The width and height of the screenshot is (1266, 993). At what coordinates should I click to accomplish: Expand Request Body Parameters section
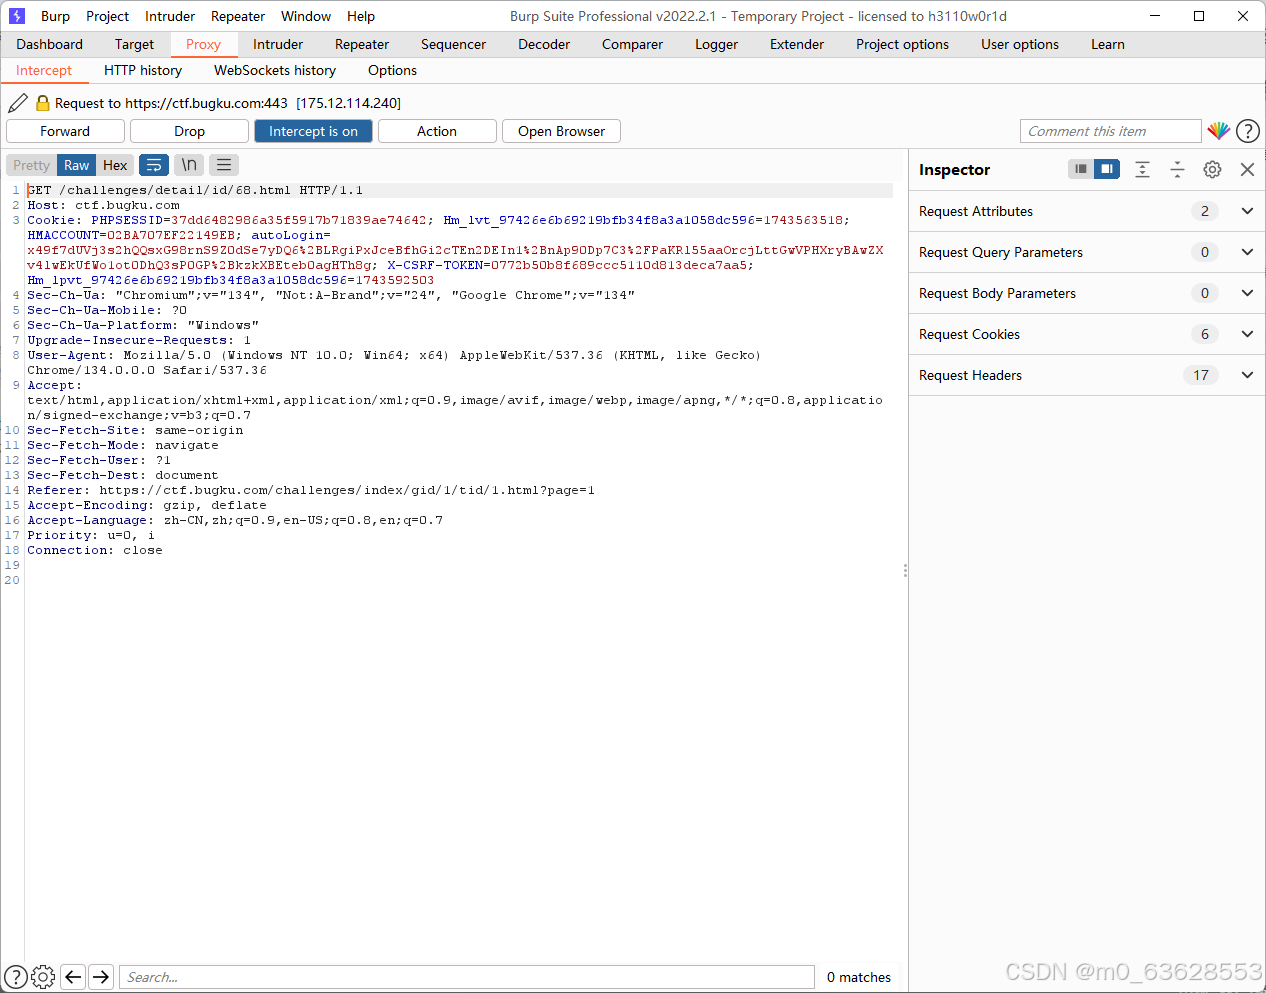[1087, 293]
